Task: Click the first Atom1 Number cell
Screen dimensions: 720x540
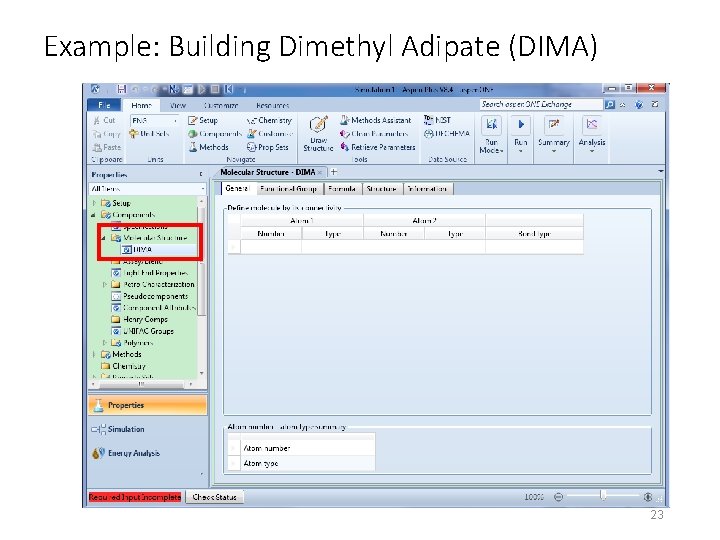Action: [x=271, y=247]
